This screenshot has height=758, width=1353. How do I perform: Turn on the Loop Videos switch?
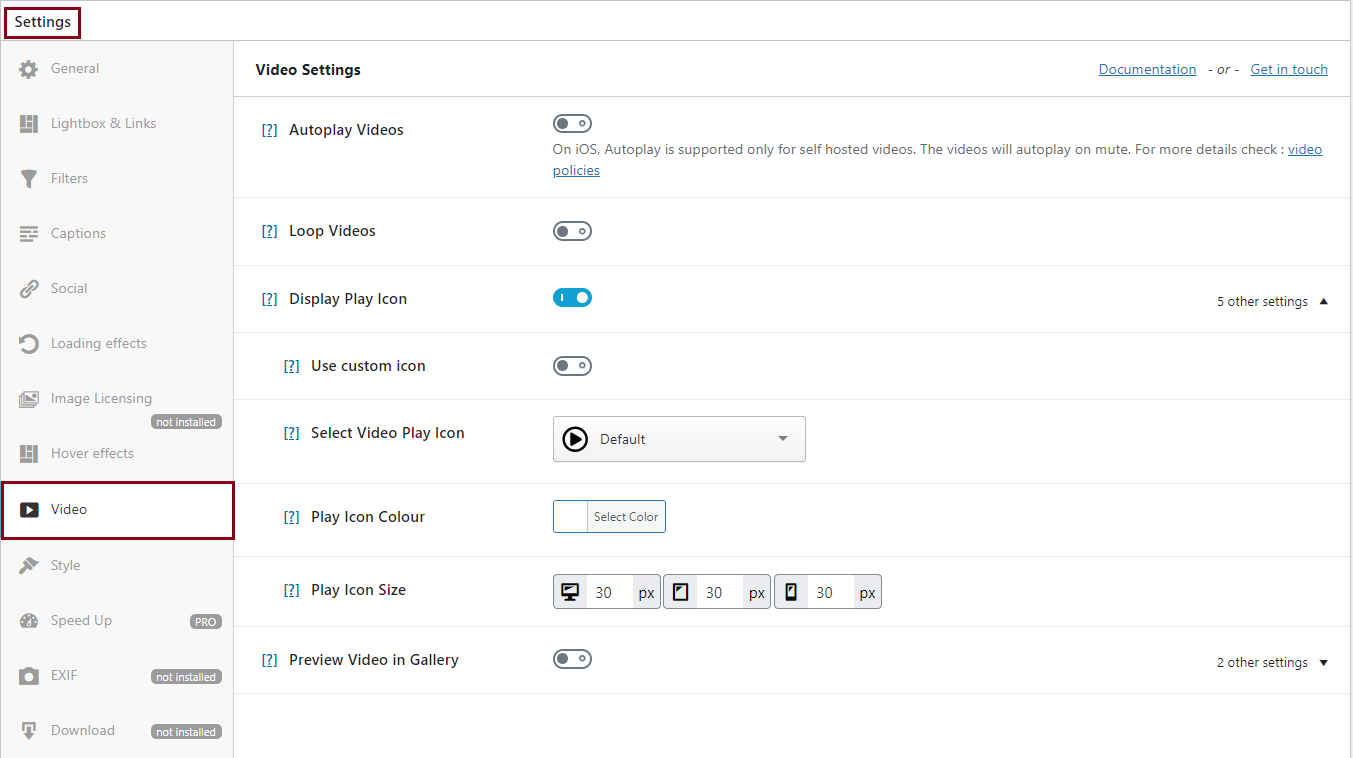click(572, 231)
